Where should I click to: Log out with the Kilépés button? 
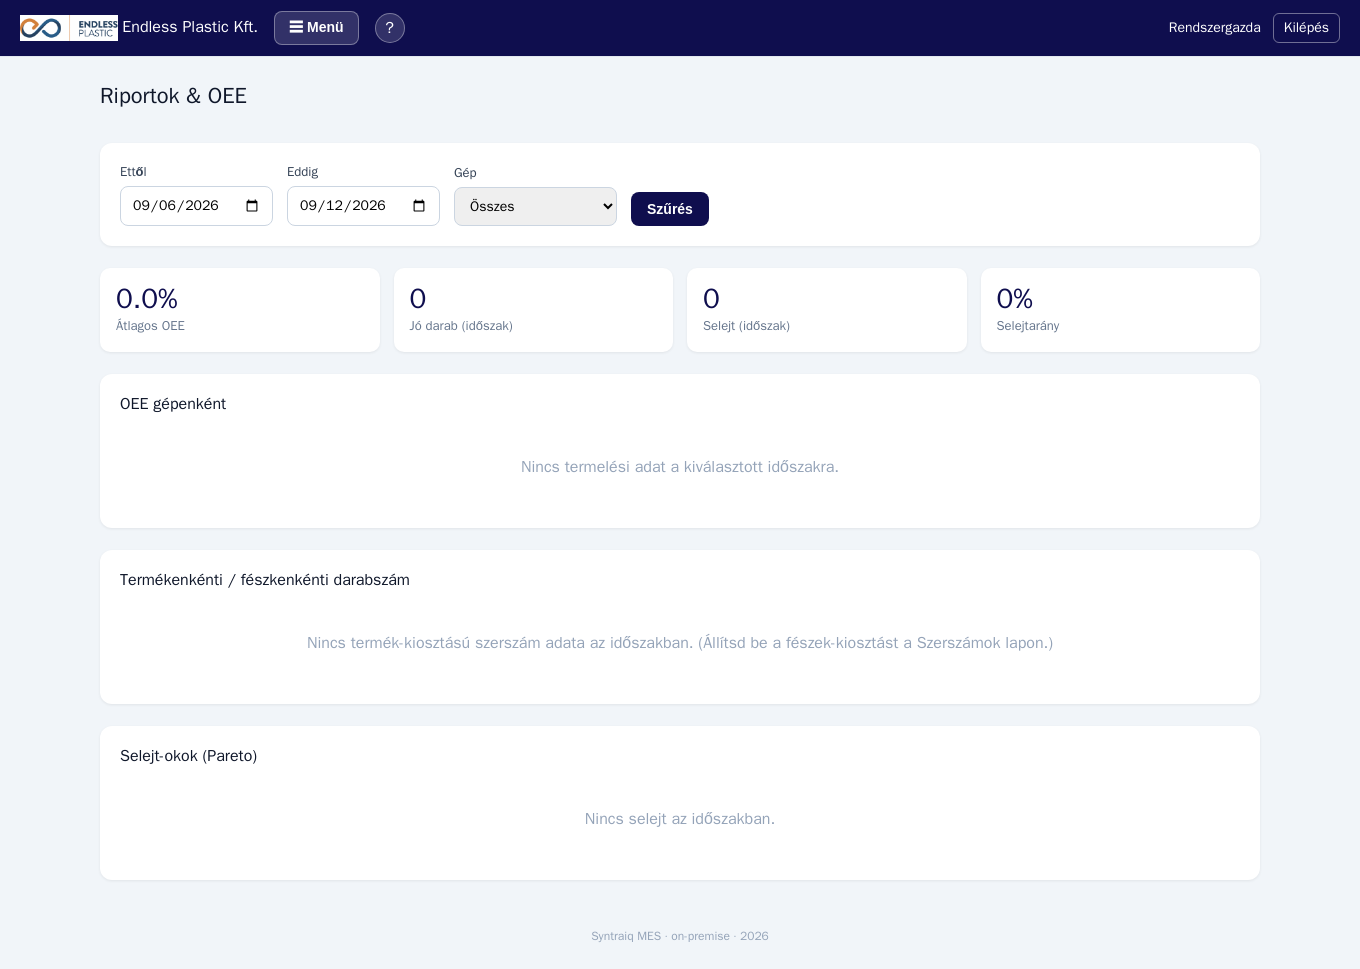pos(1306,28)
